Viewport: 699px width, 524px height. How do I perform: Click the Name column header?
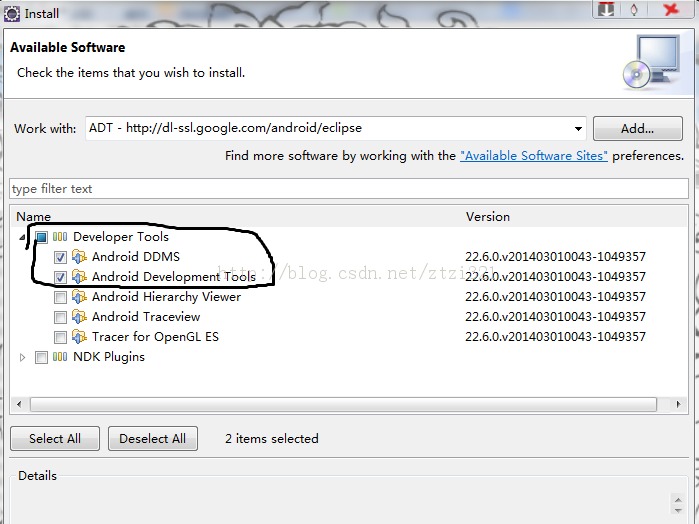tap(33, 217)
